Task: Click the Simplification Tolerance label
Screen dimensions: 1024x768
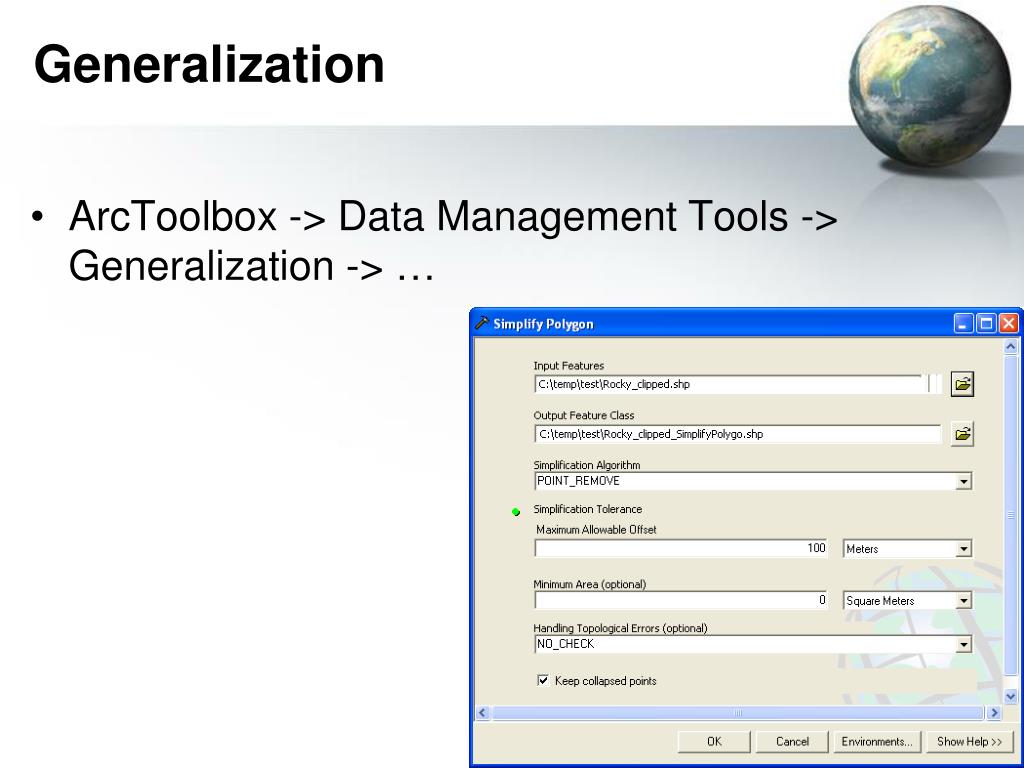Action: tap(587, 509)
